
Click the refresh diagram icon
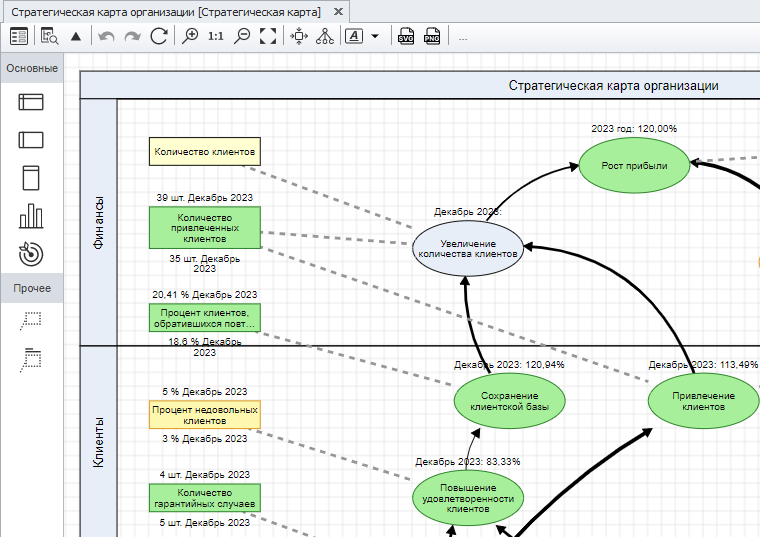(x=158, y=36)
